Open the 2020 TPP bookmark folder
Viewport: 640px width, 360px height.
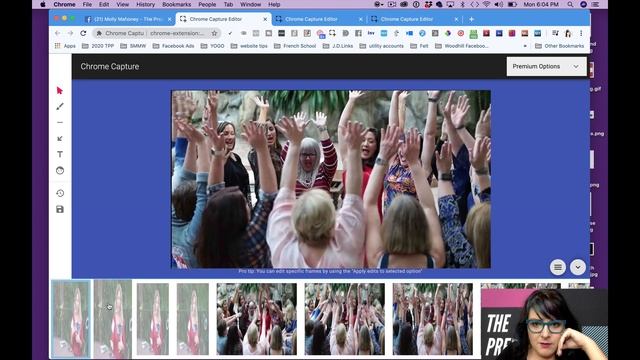tap(98, 46)
